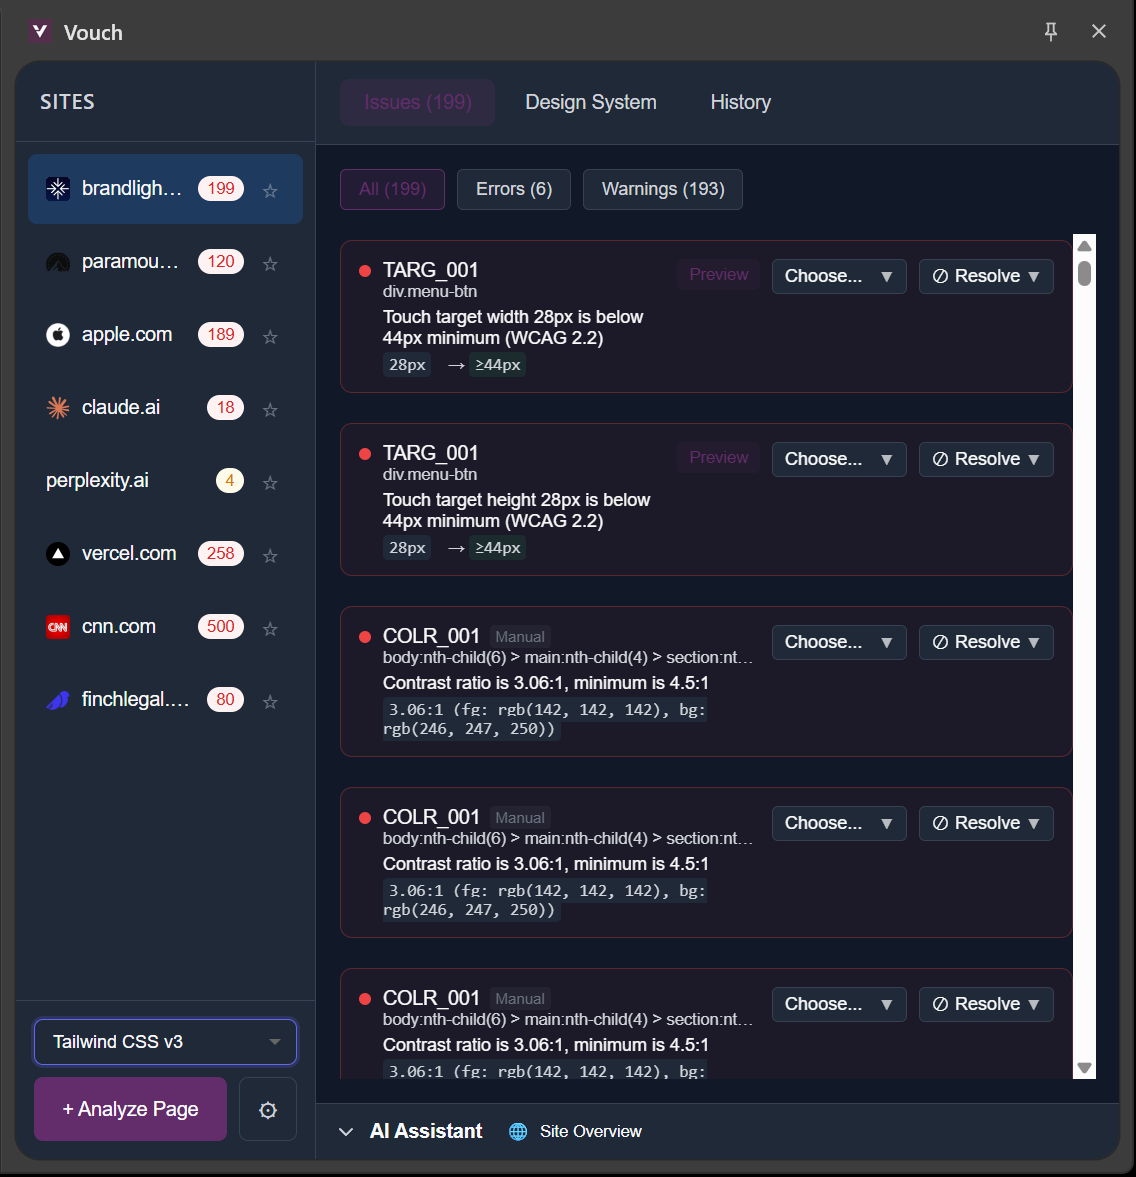Click the apple.com site favicon

pos(57,335)
